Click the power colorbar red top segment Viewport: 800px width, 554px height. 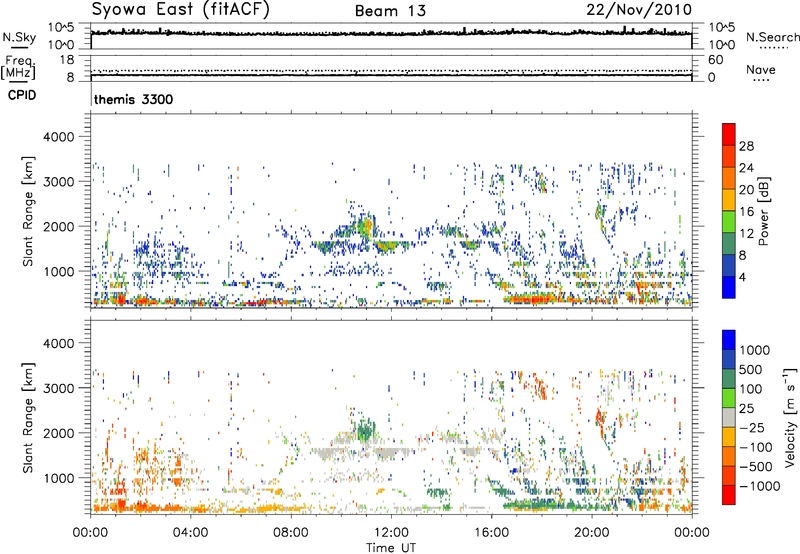[x=729, y=135]
